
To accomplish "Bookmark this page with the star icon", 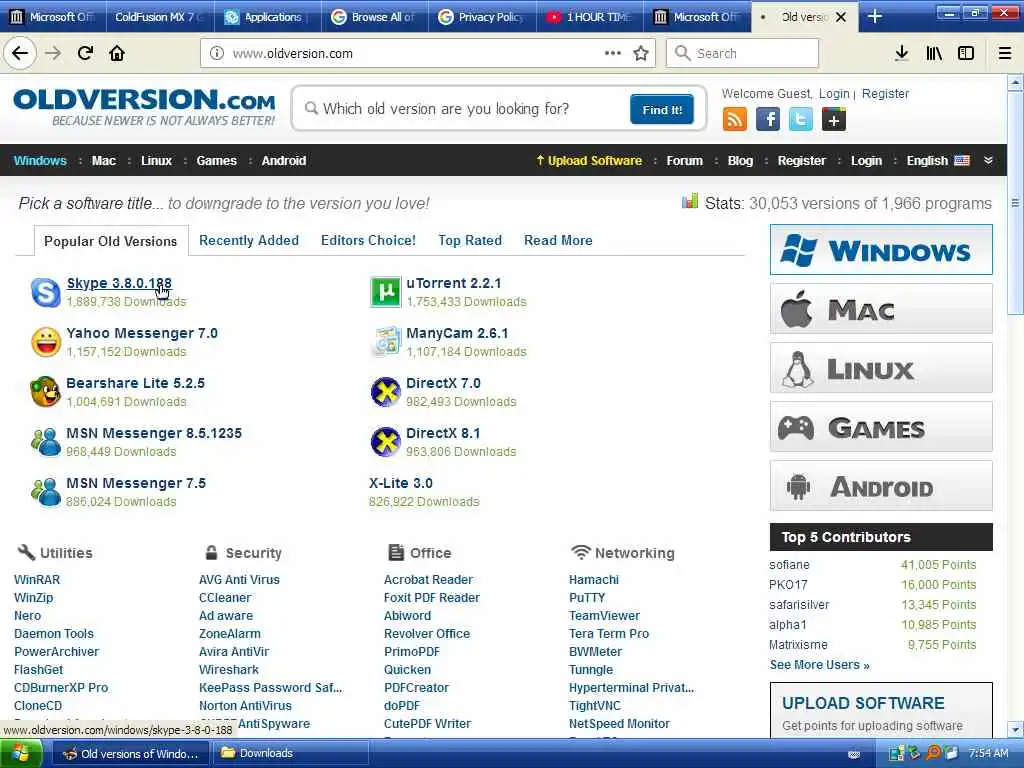I will (641, 53).
